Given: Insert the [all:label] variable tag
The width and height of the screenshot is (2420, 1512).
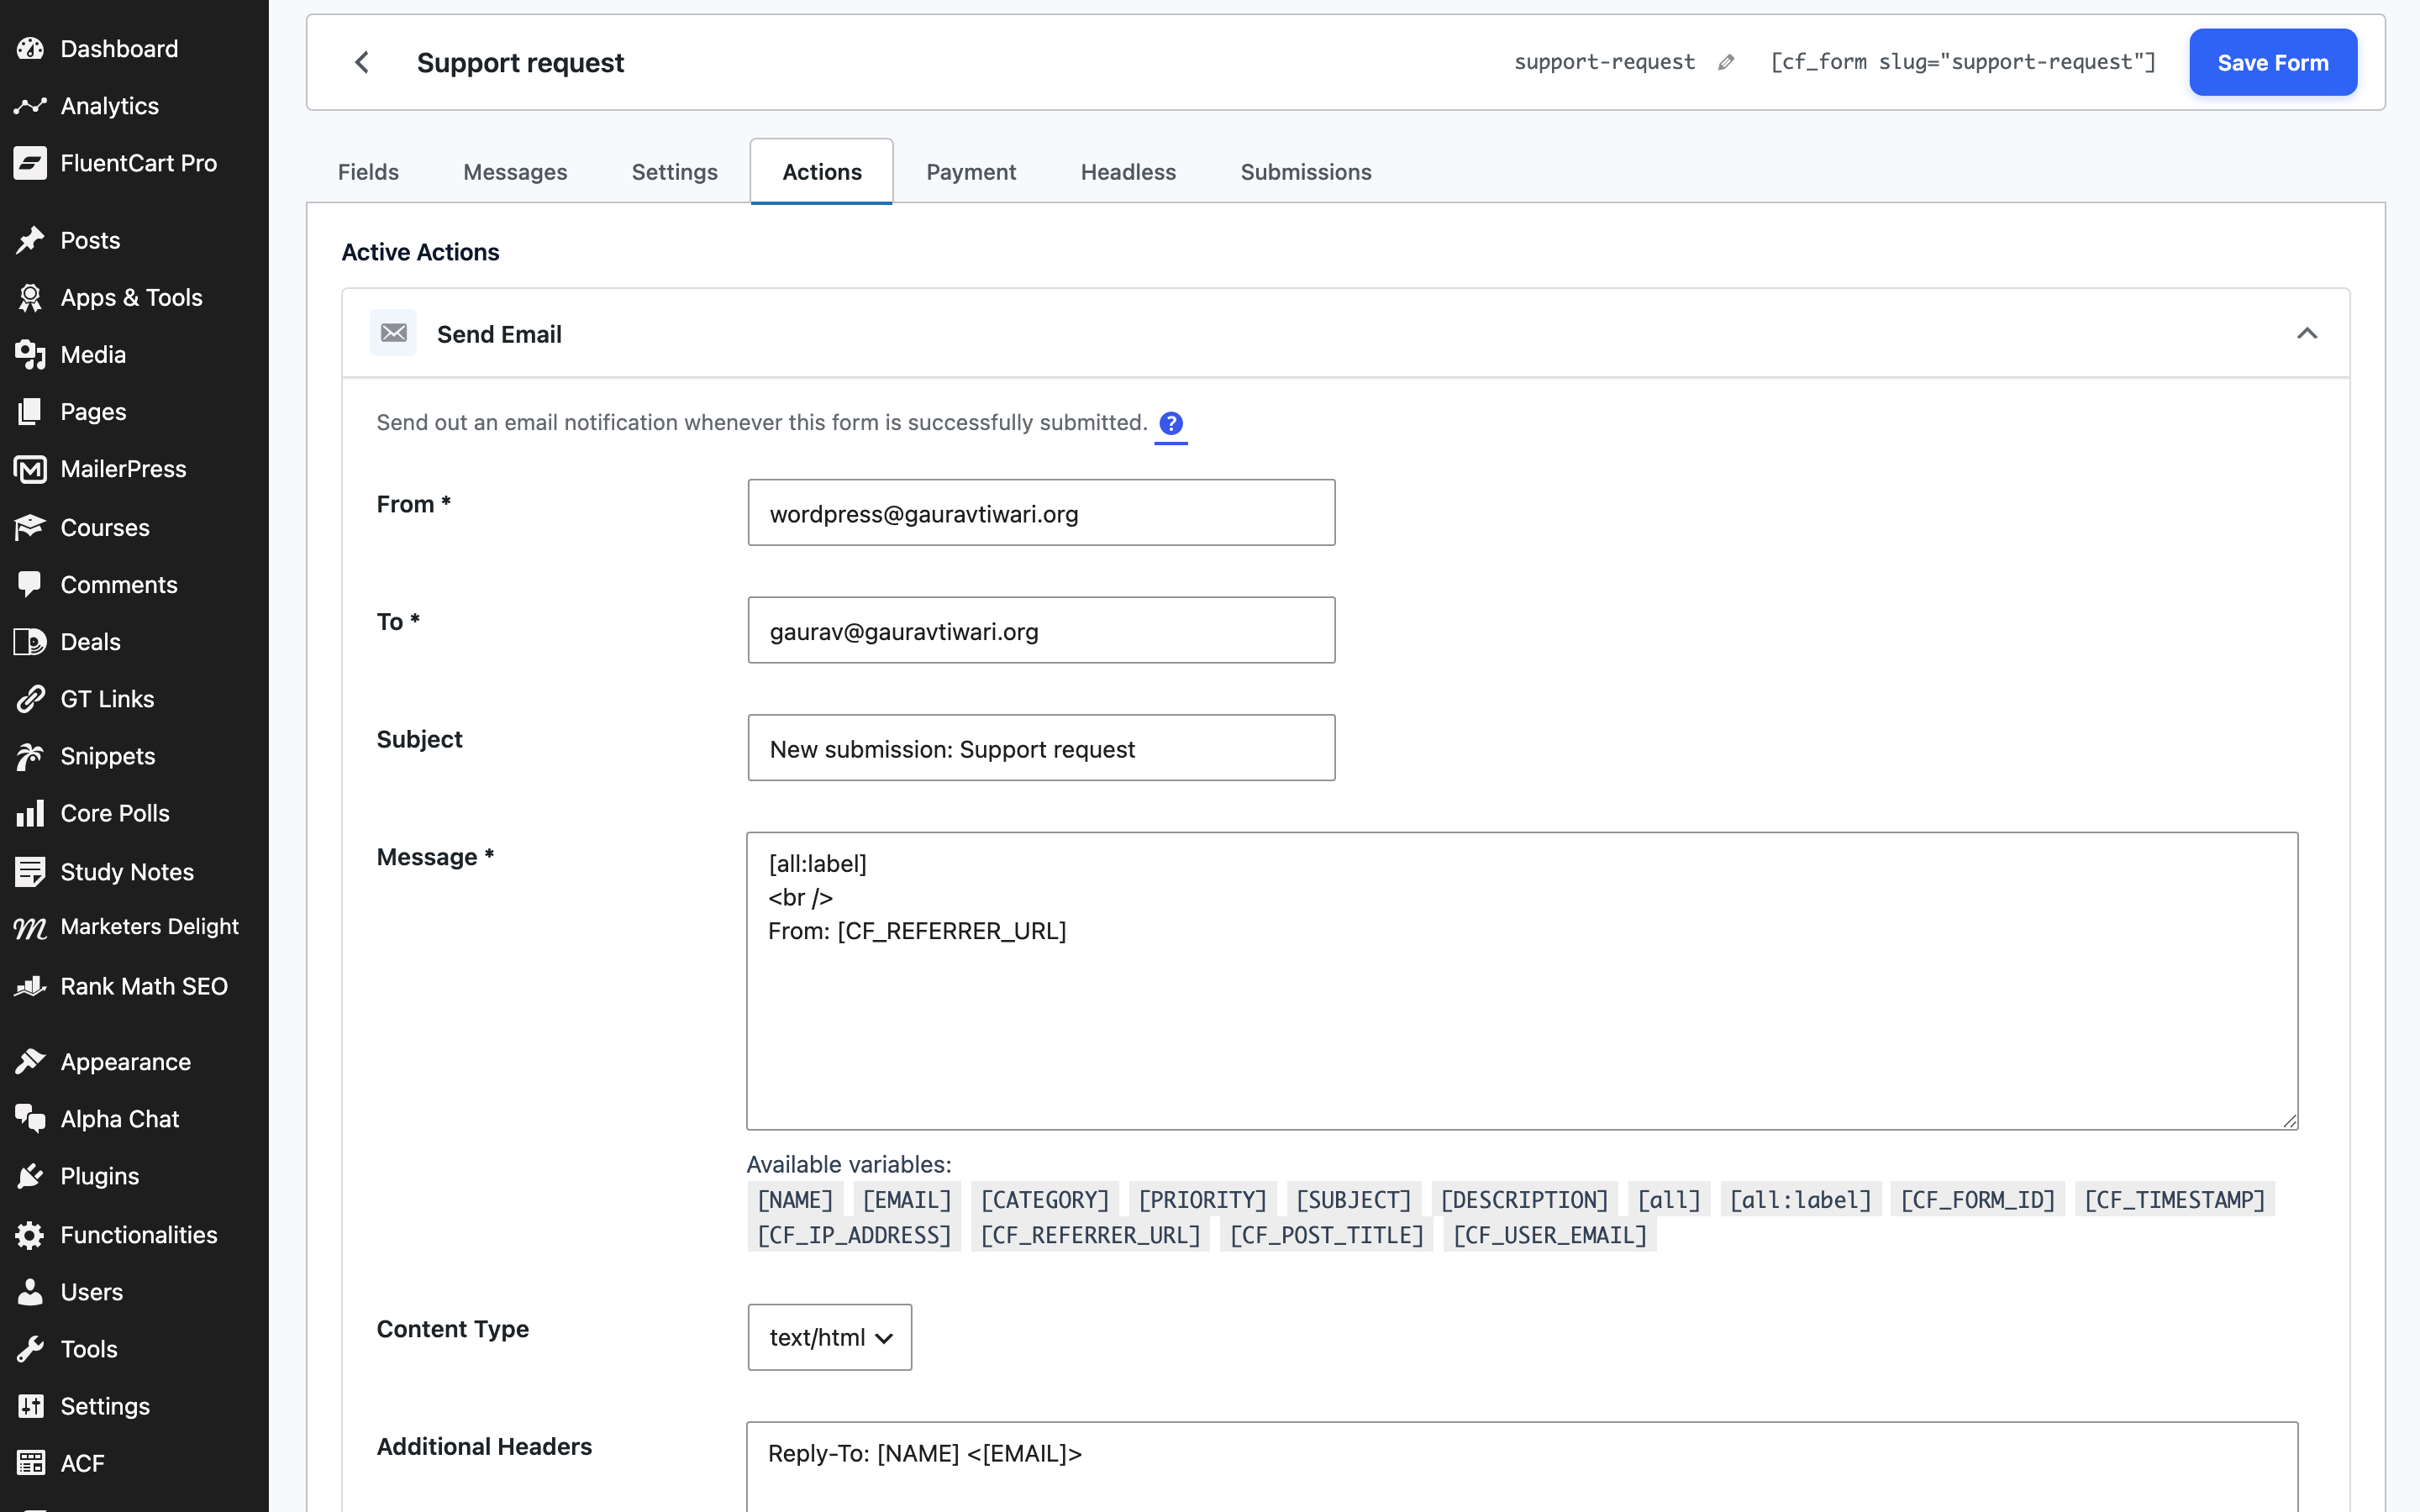Looking at the screenshot, I should 1800,1199.
